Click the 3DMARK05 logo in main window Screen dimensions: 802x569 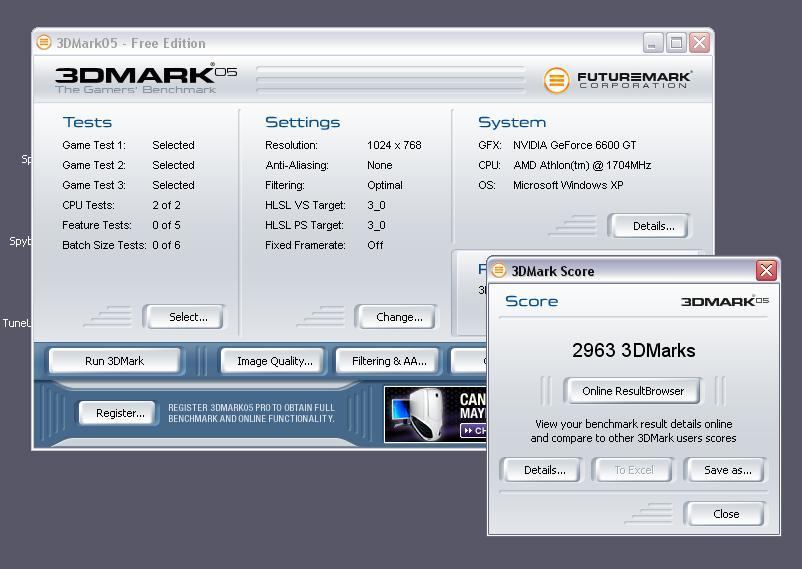146,79
